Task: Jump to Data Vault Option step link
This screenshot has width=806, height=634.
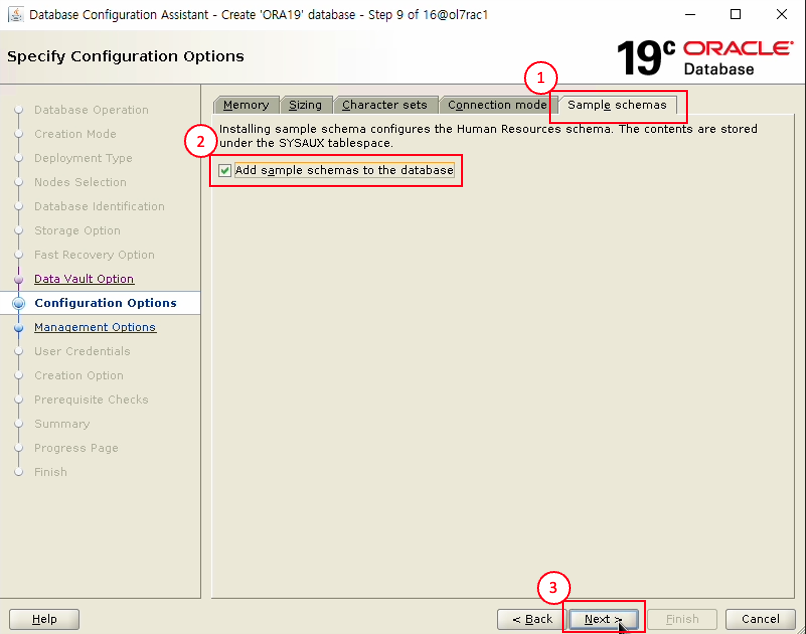Action: pos(84,279)
